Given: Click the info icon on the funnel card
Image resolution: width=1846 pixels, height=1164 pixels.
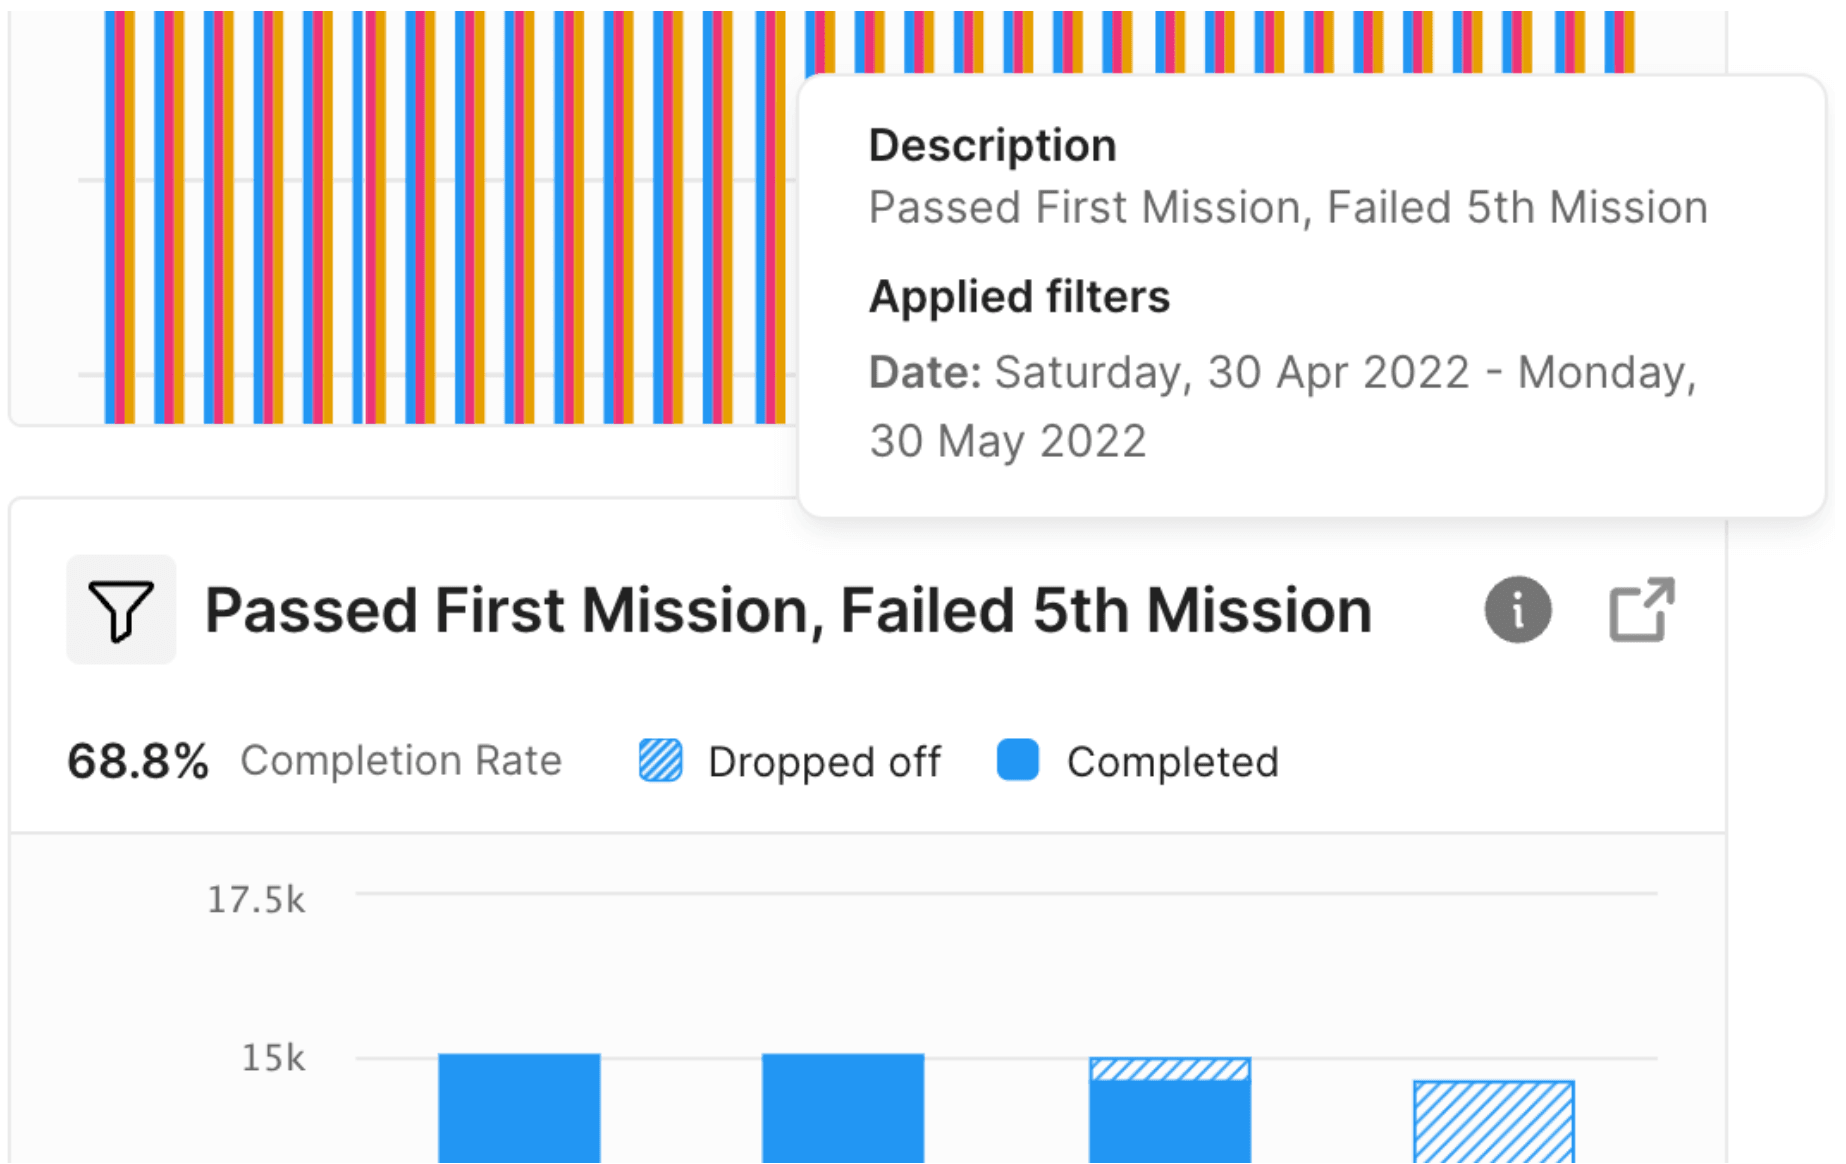Looking at the screenshot, I should click(x=1517, y=610).
